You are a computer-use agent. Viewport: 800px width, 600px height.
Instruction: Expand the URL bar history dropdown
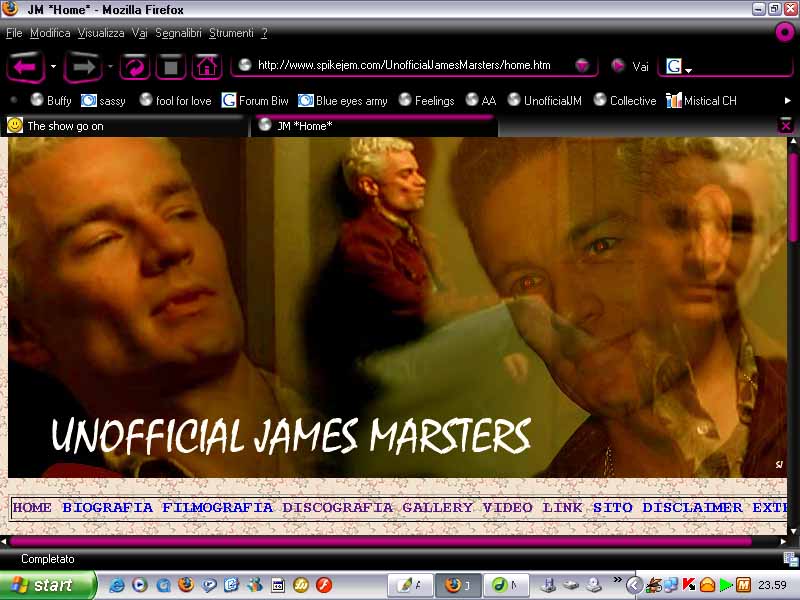tap(582, 65)
